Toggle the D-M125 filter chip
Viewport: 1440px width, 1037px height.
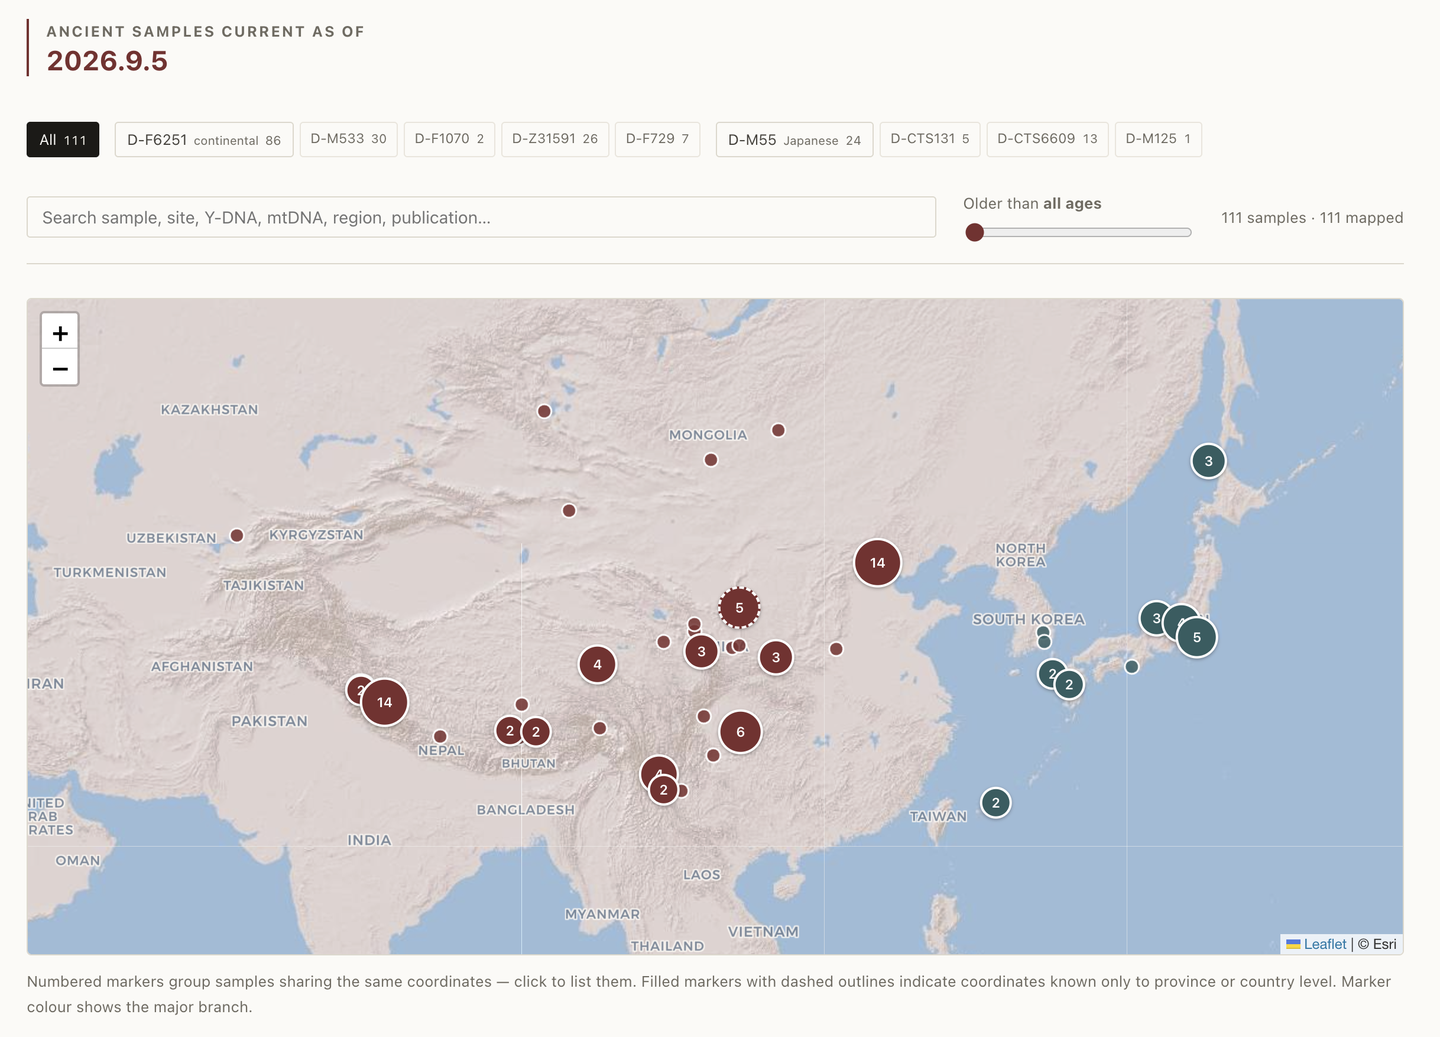(1158, 139)
